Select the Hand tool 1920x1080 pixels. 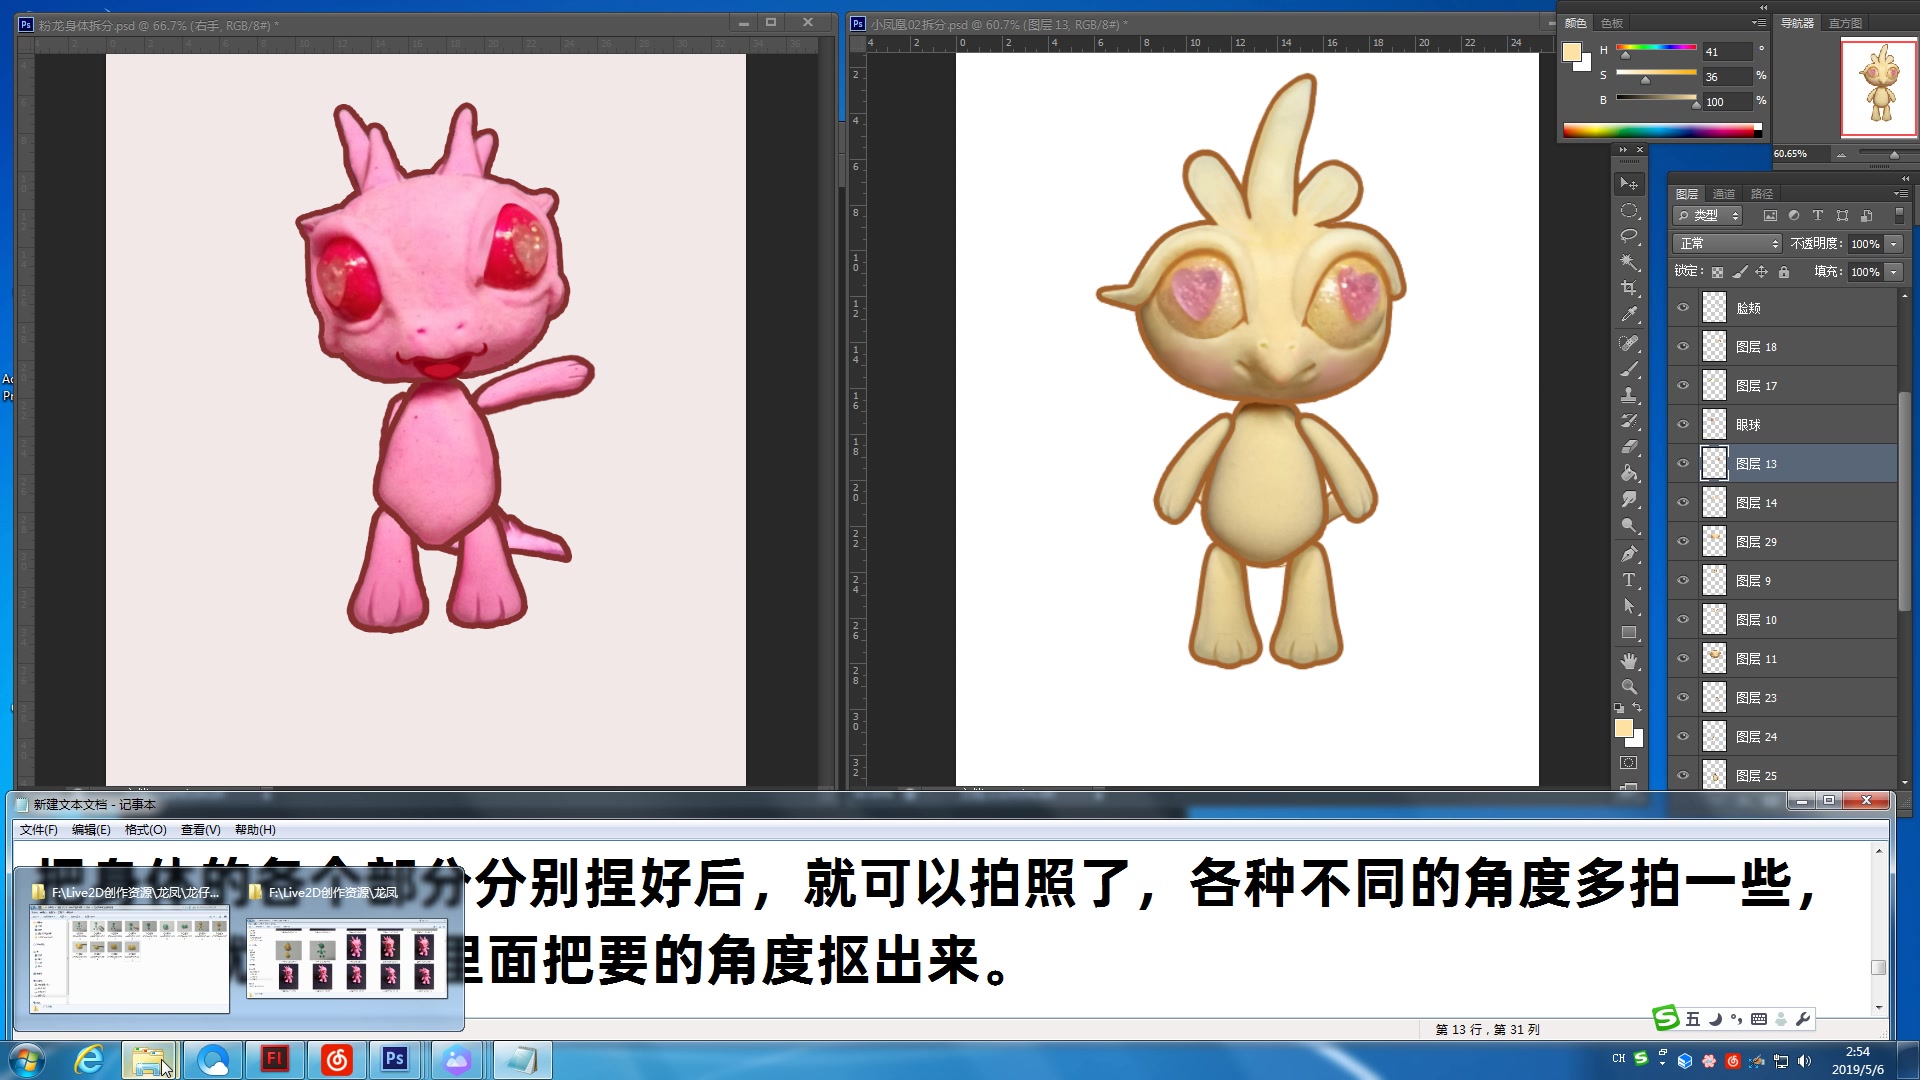1629,661
